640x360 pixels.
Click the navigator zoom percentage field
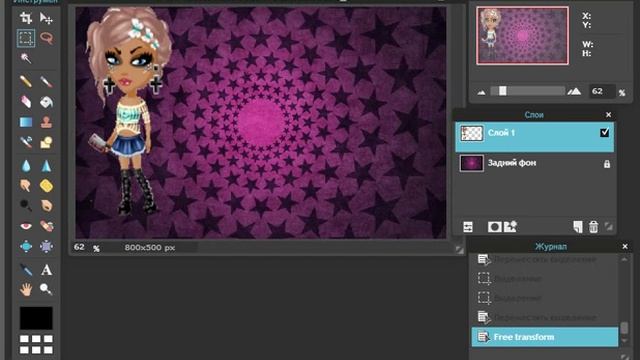602,91
